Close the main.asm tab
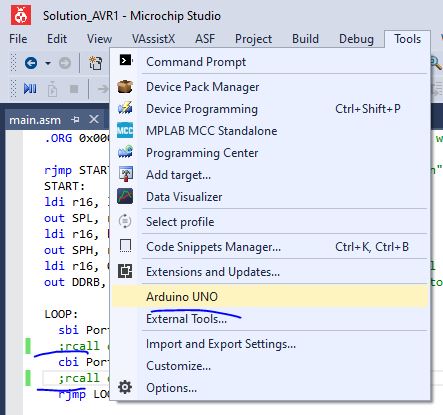Viewport: 443px width, 415px height. click(94, 119)
